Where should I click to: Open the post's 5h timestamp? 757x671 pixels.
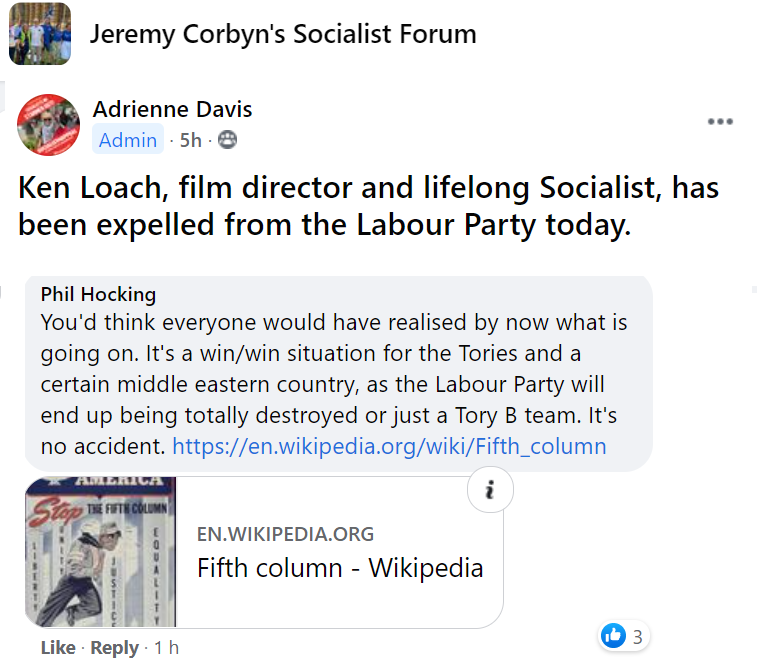pos(190,140)
